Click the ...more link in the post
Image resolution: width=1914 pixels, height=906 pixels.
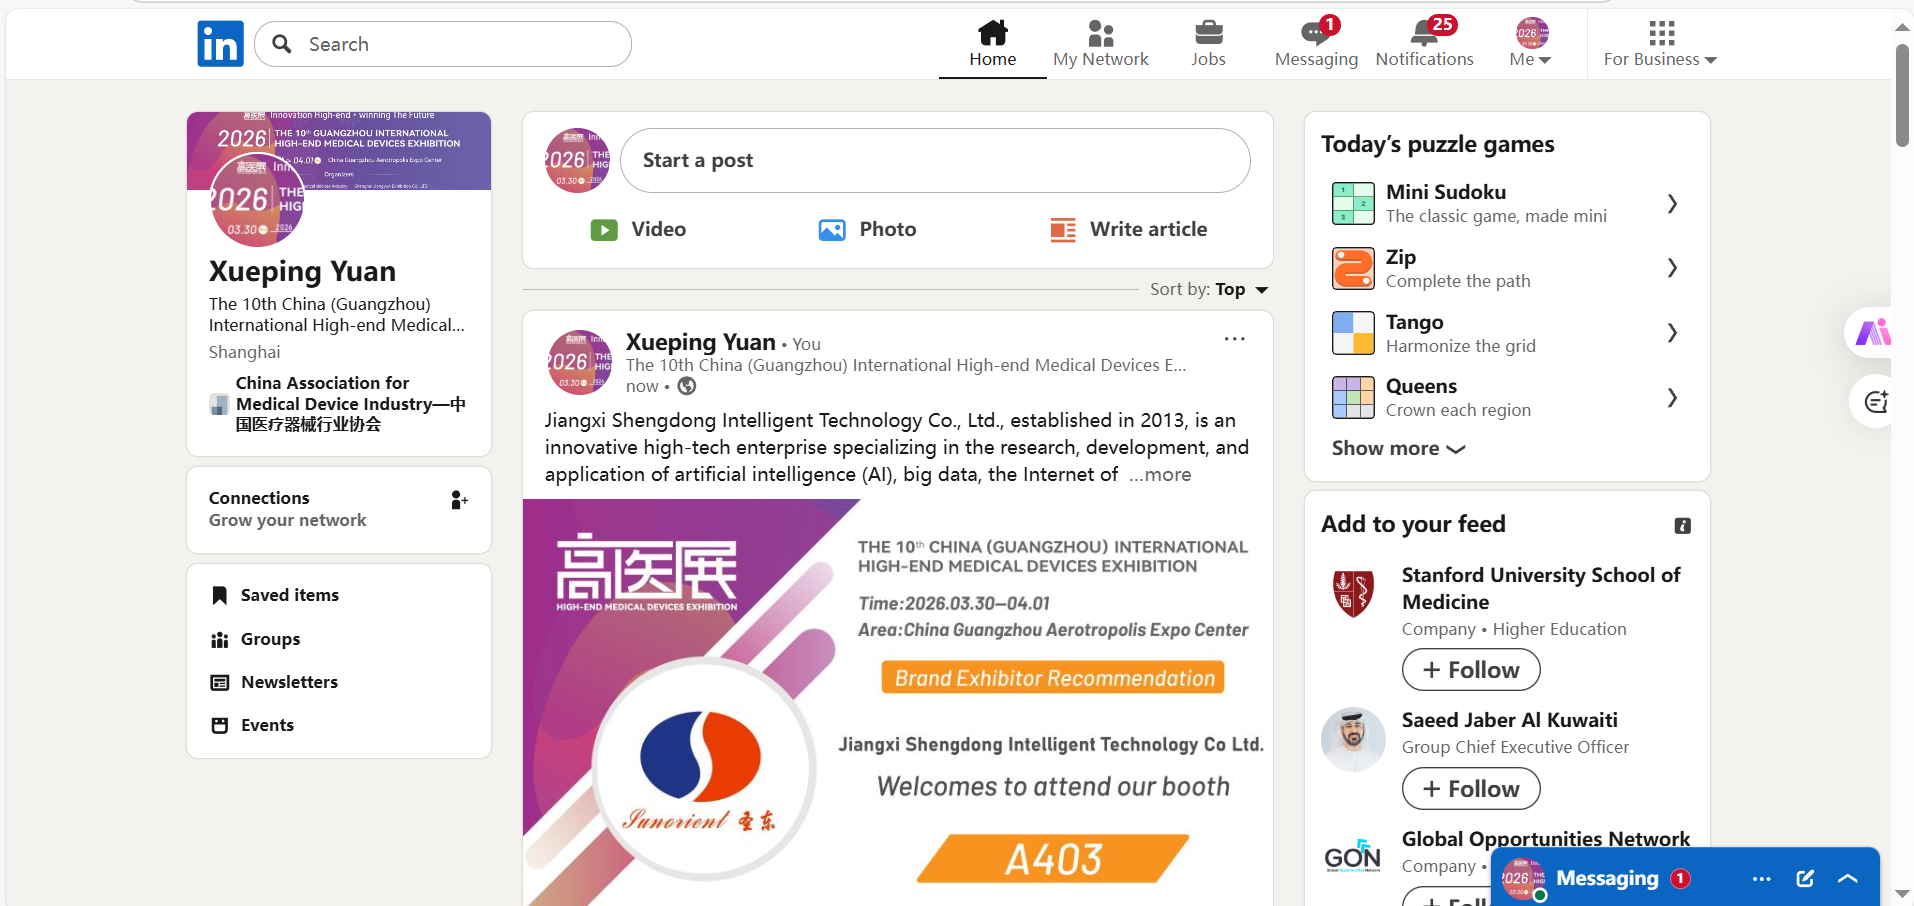pos(1160,474)
